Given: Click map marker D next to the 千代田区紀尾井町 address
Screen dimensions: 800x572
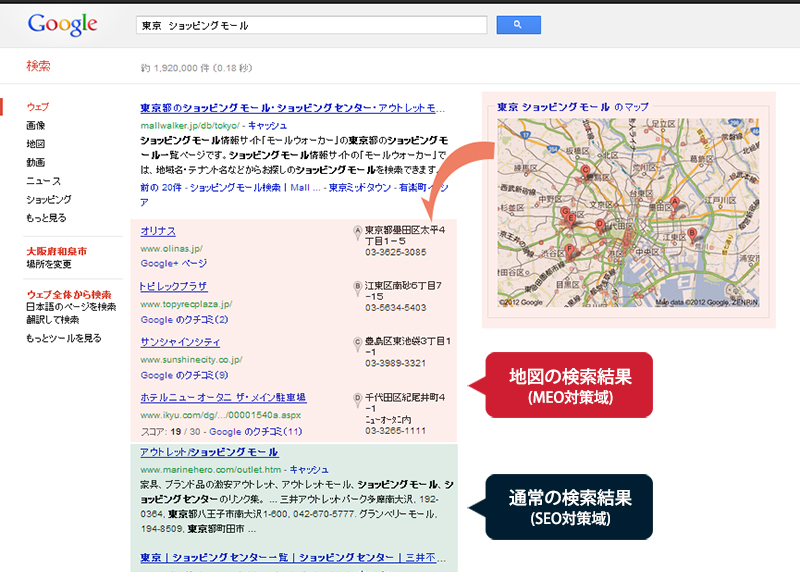Looking at the screenshot, I should coord(358,400).
